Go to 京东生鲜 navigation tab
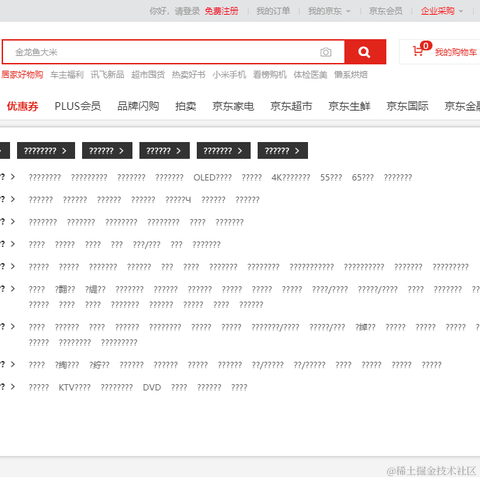 (349, 106)
